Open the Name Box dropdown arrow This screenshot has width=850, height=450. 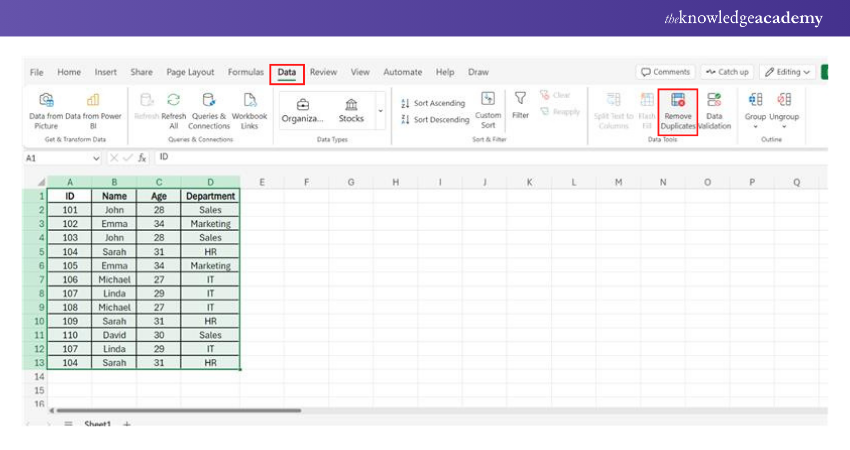(x=96, y=158)
